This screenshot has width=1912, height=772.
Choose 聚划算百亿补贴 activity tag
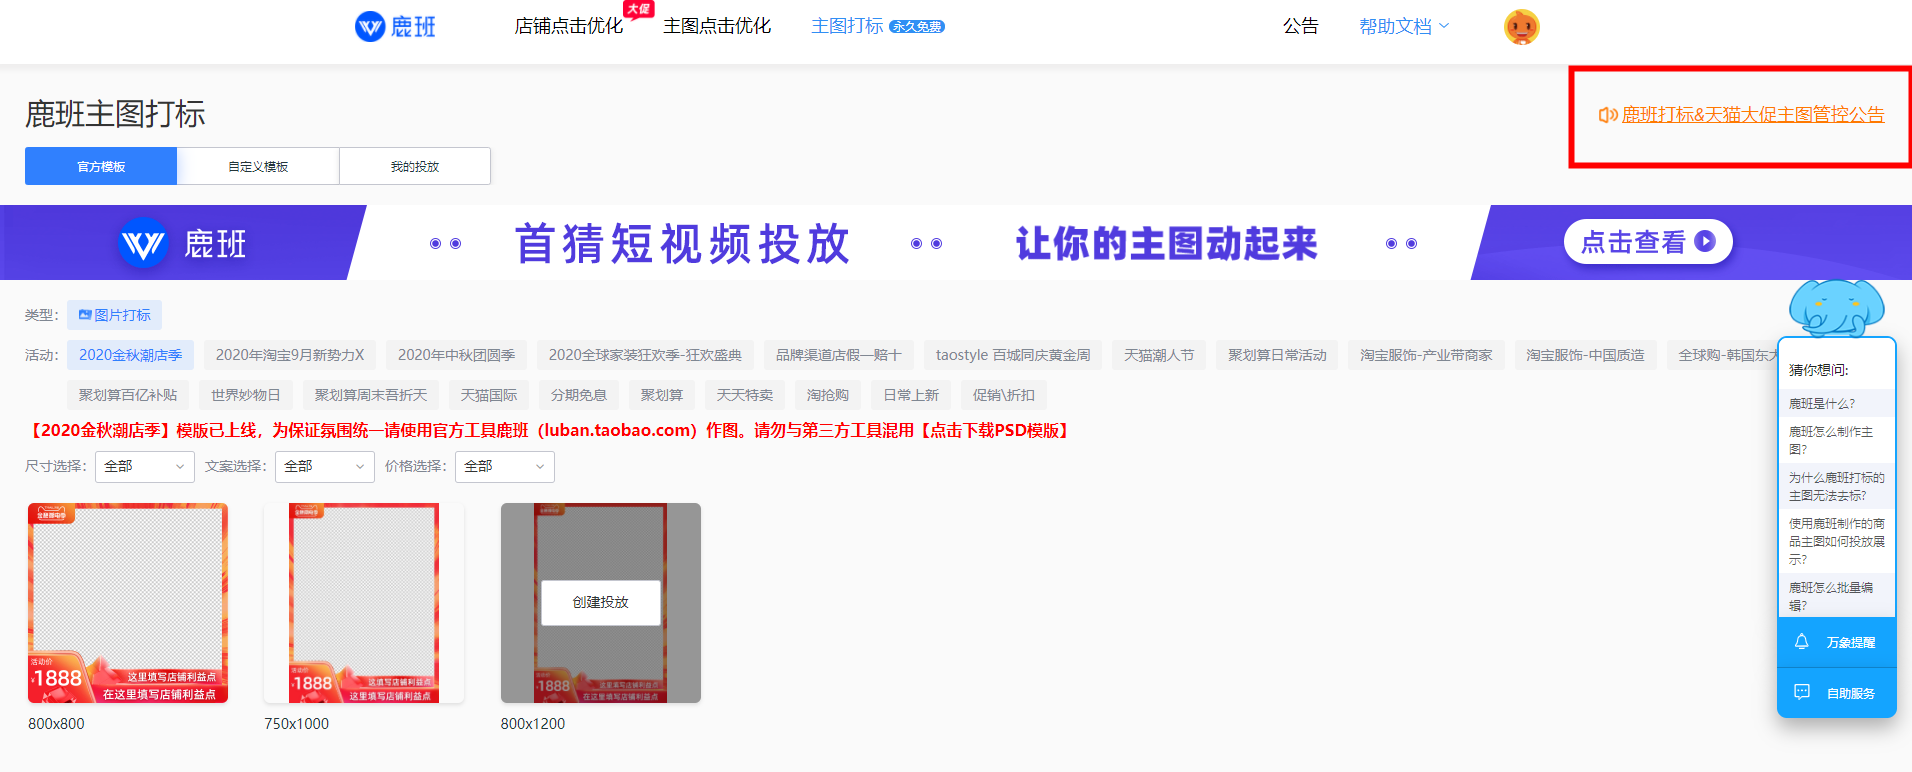tap(128, 395)
